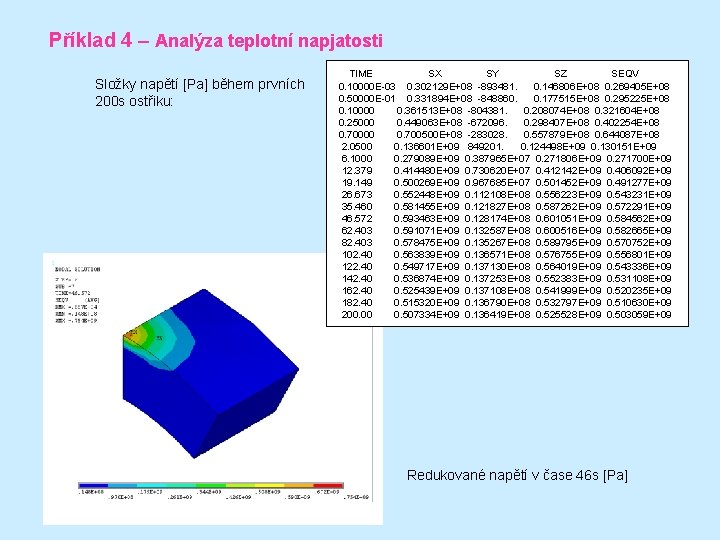
Task: Select the time value 182.40
Action: point(357,303)
